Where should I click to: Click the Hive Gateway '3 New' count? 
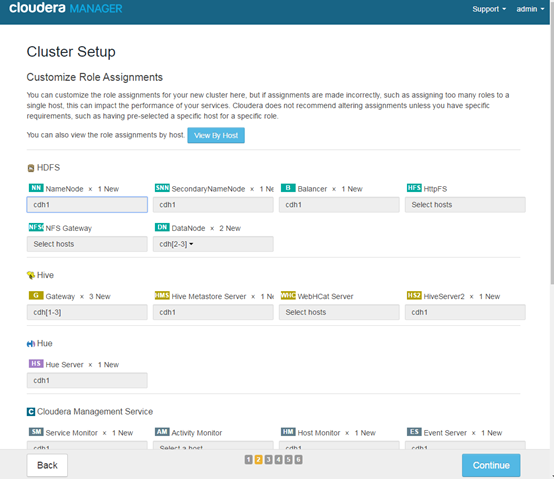(100, 297)
